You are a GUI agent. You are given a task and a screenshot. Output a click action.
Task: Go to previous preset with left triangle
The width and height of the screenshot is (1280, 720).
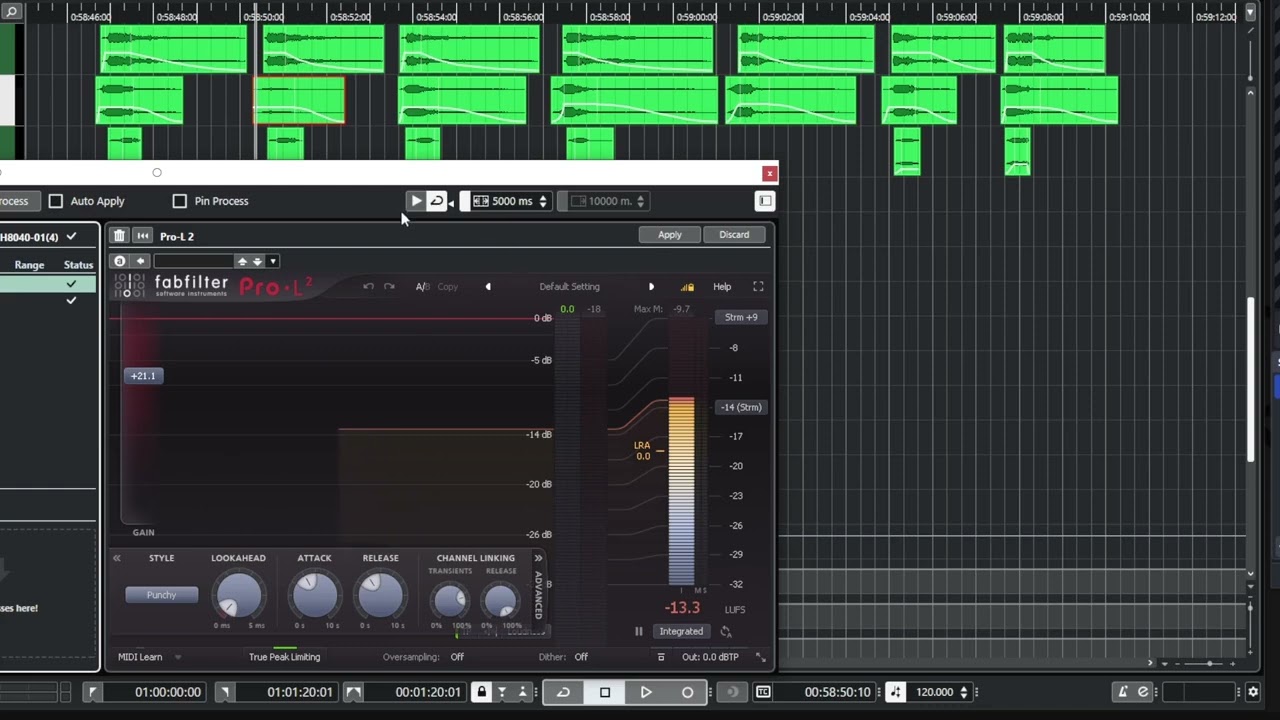488,287
